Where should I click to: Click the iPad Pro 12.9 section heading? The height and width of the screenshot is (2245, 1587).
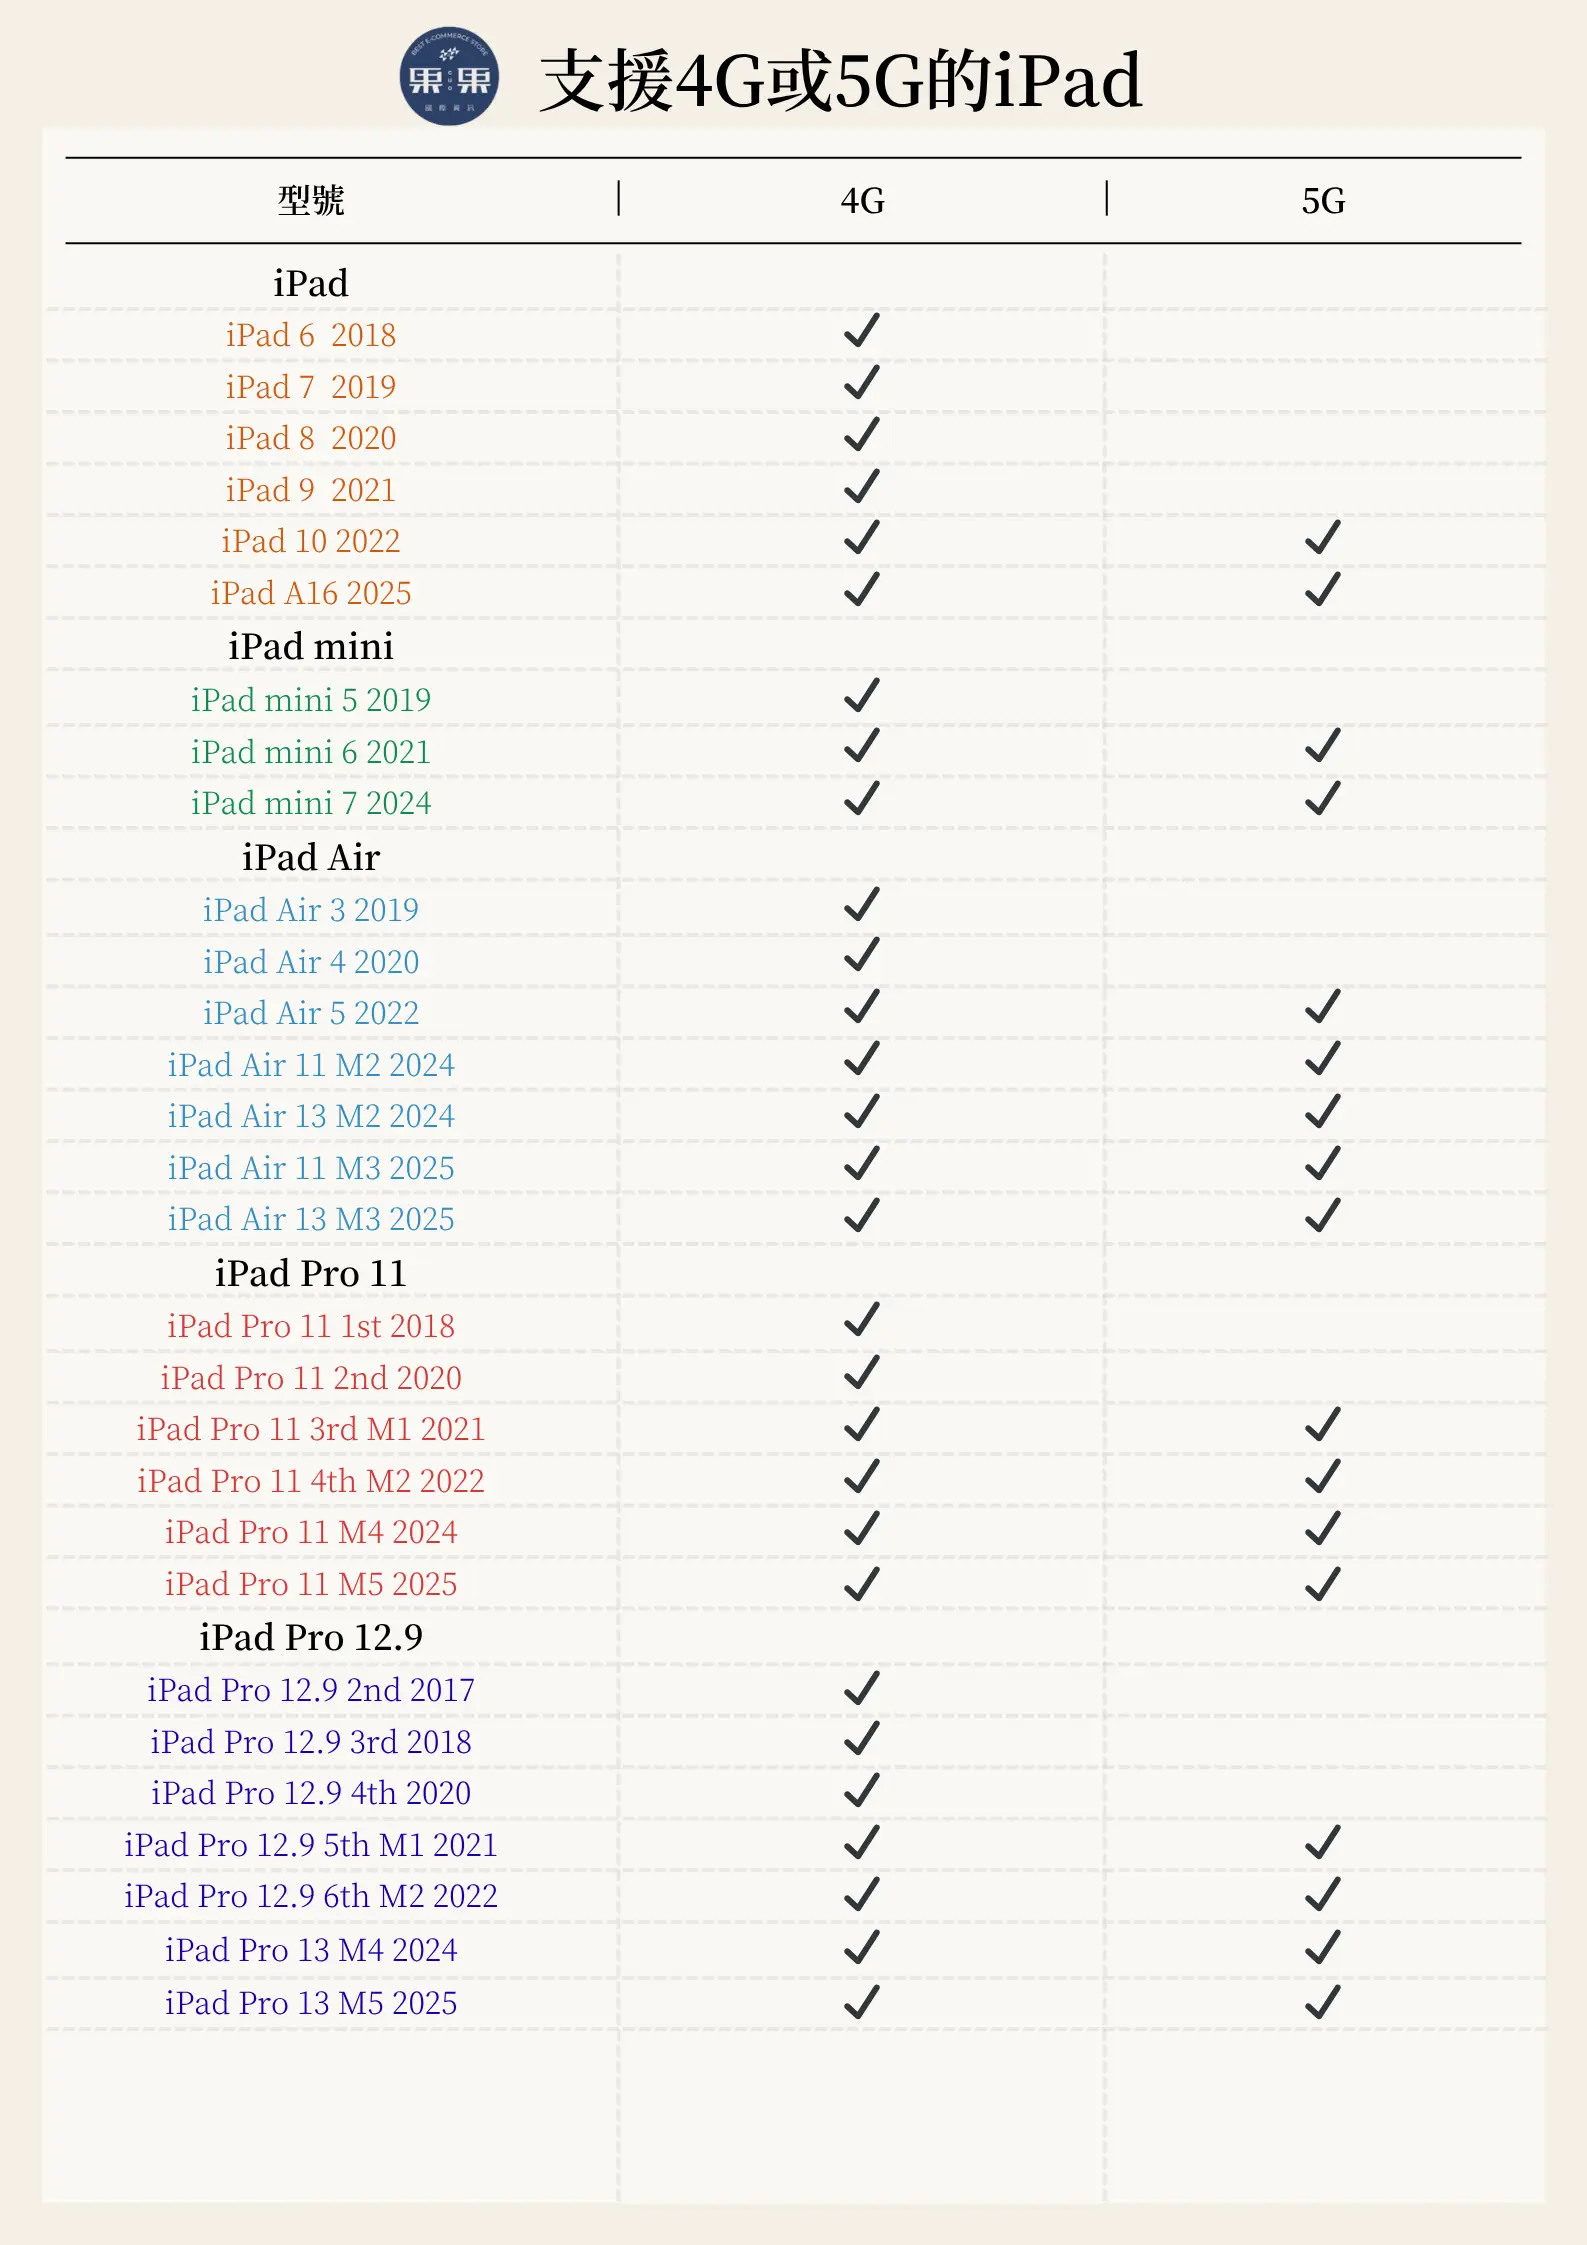[x=311, y=1637]
